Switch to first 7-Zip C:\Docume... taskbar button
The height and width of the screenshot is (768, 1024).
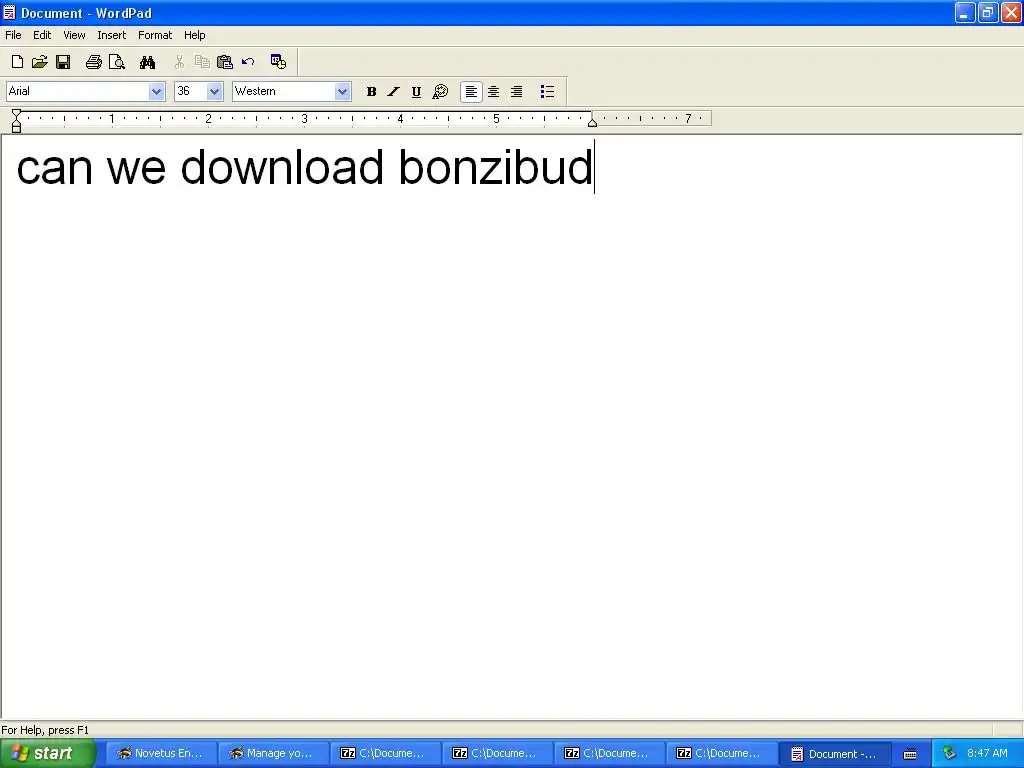385,754
